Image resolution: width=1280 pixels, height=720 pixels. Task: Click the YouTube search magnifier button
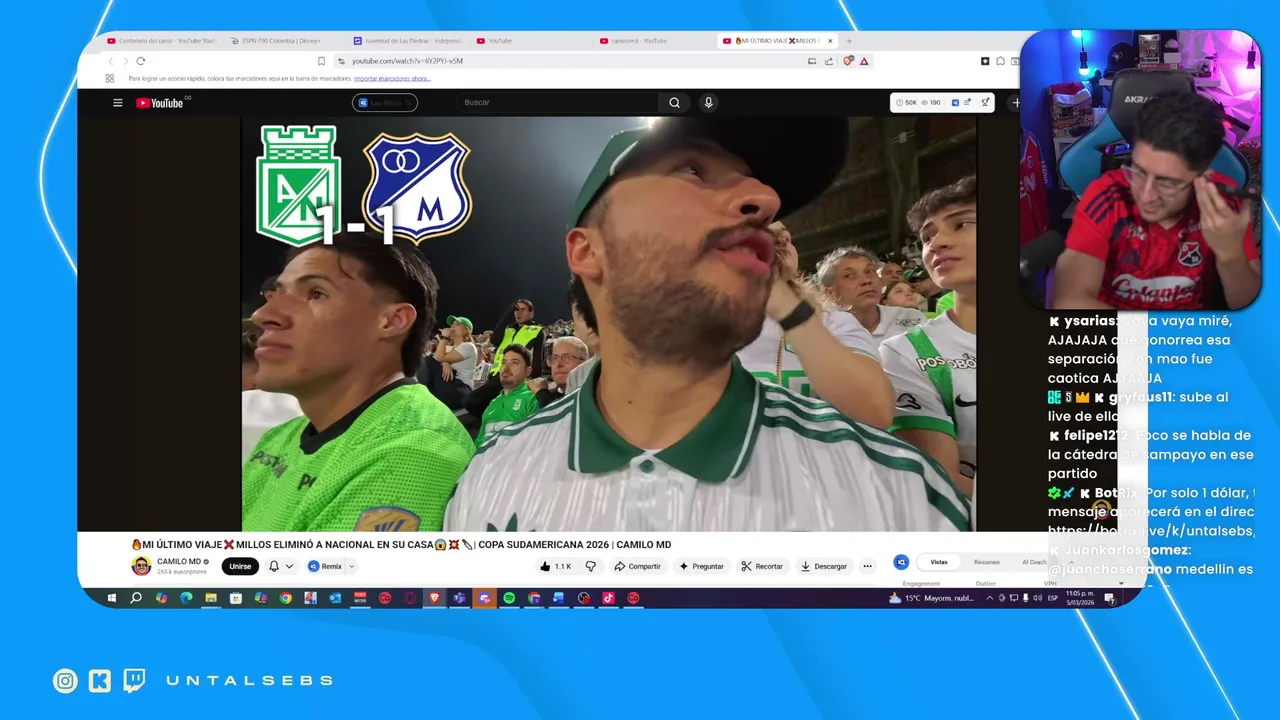coord(674,102)
